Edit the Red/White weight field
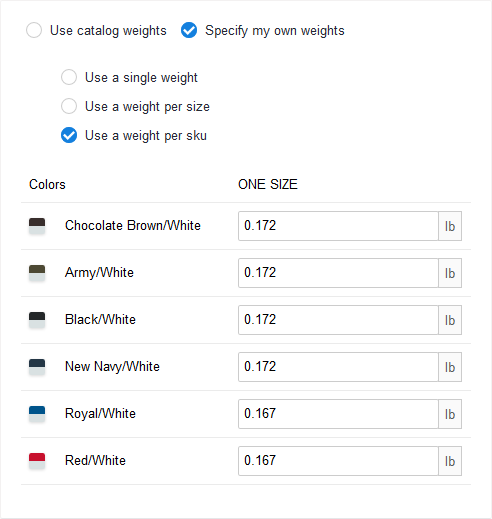This screenshot has width=492, height=519. click(x=338, y=461)
